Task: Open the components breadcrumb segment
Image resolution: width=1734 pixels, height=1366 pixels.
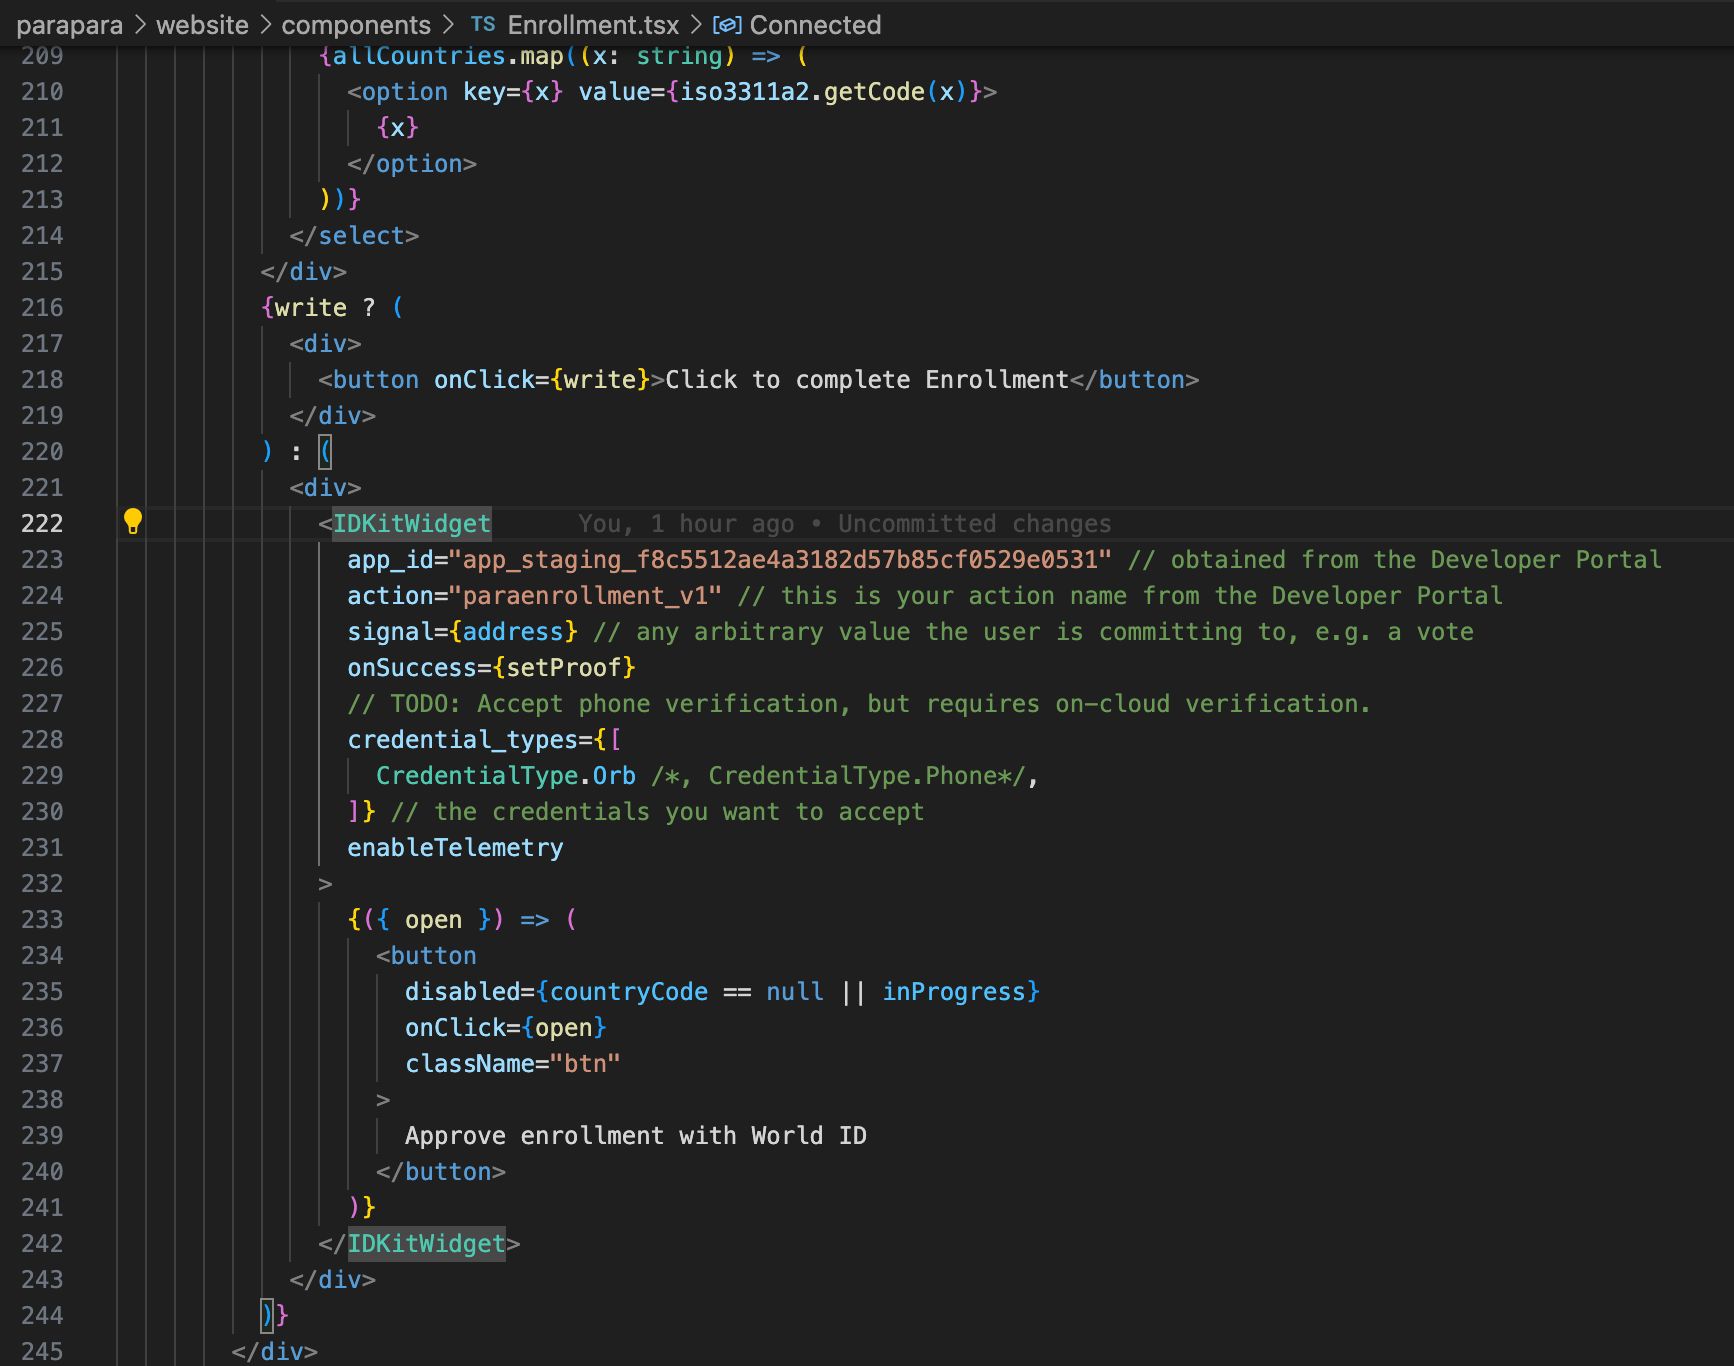Action: (356, 25)
